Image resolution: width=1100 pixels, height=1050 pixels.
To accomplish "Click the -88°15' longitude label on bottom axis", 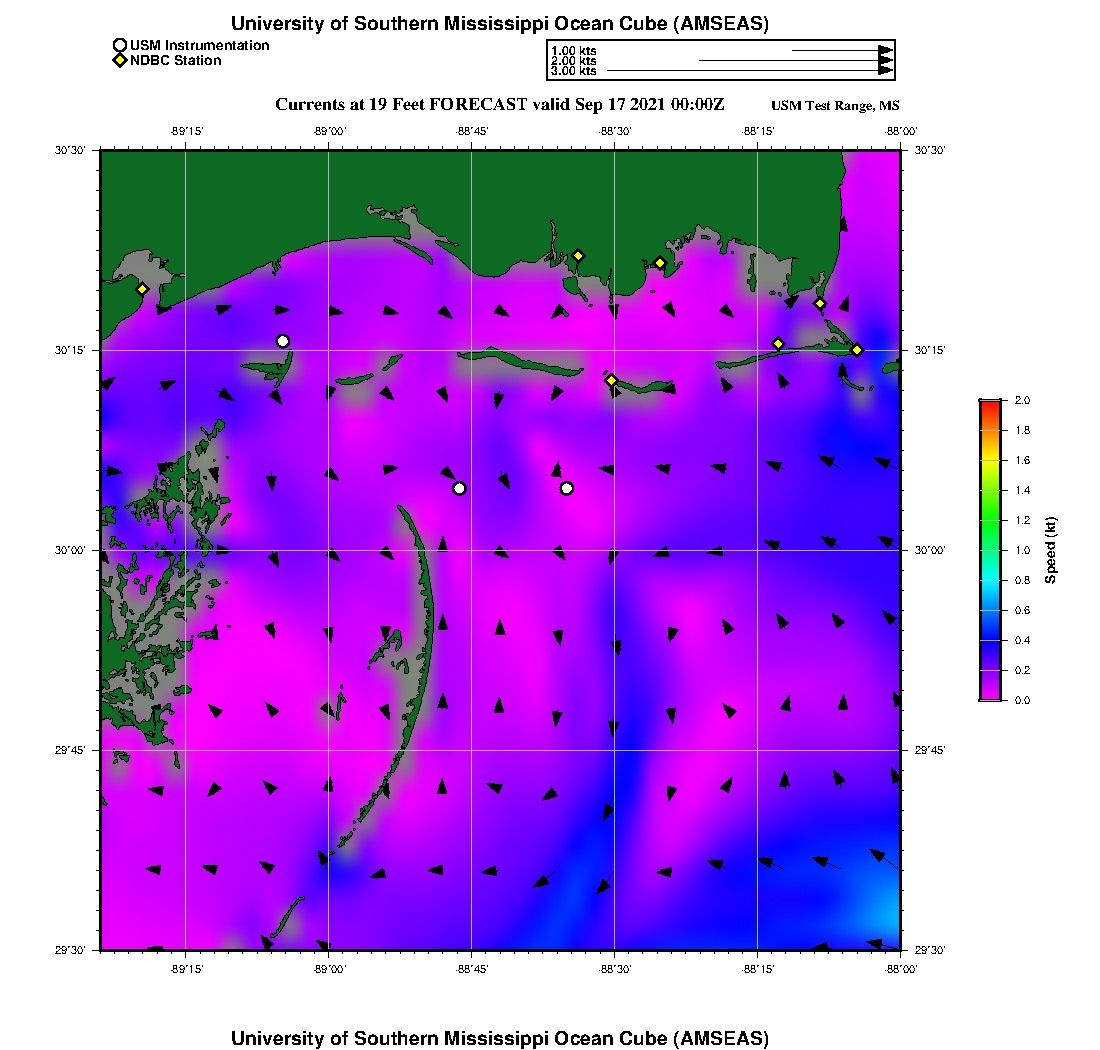I will point(758,969).
